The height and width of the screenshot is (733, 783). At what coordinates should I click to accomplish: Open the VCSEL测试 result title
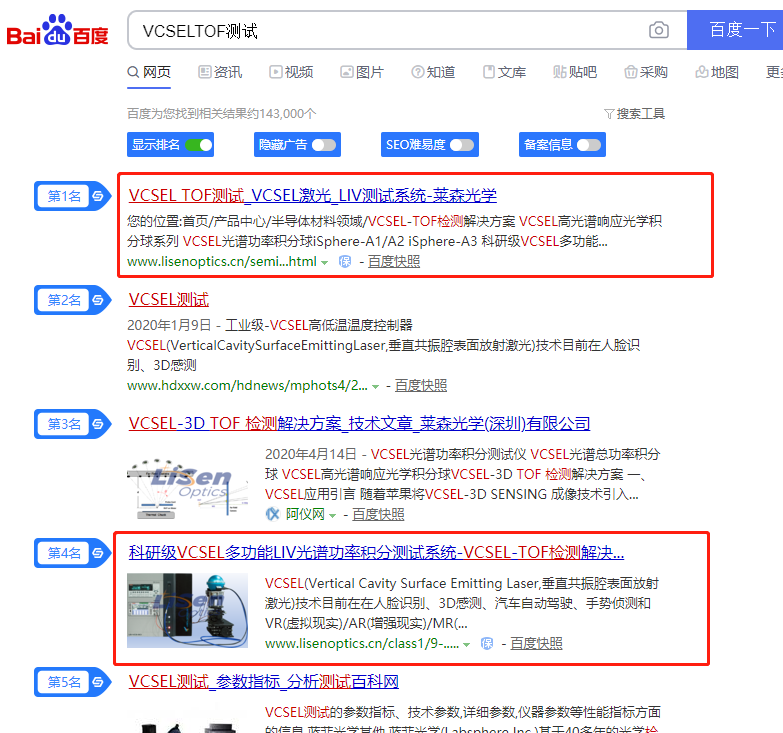tap(169, 300)
